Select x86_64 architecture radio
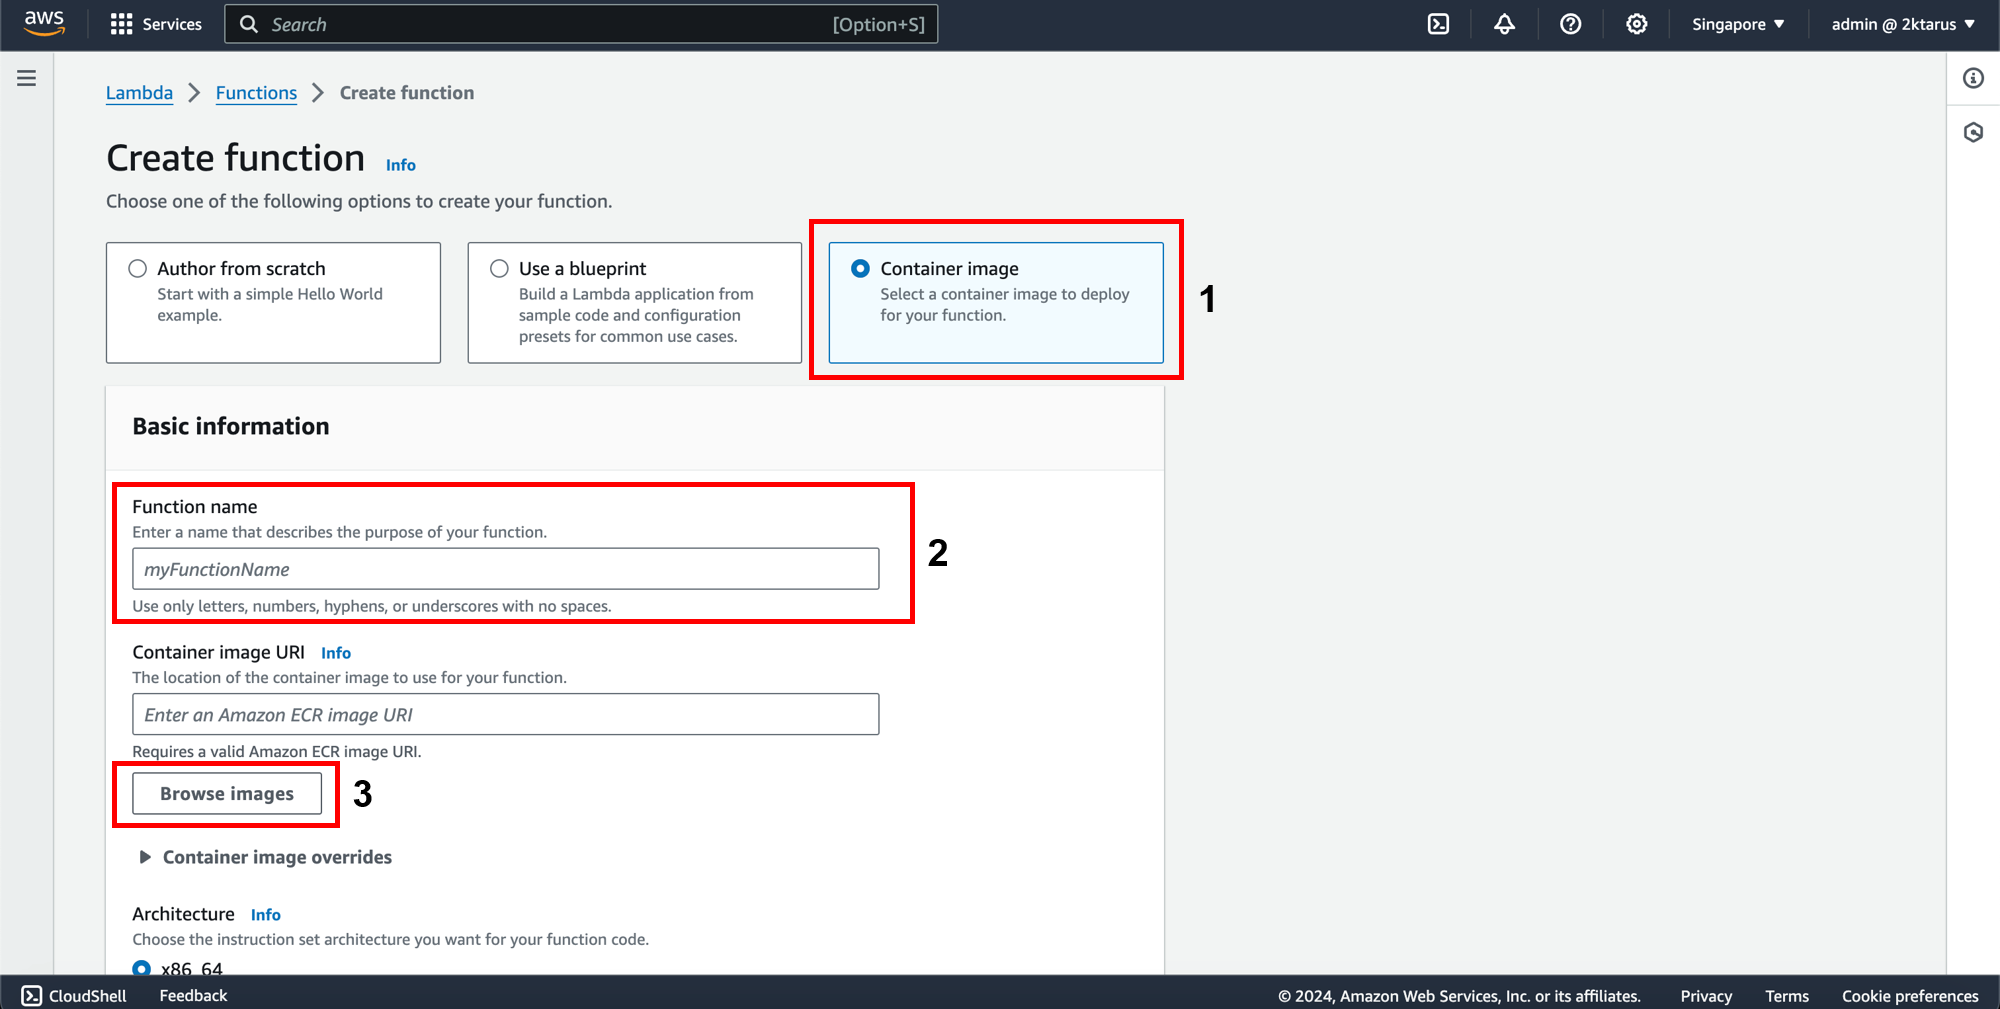The image size is (2000, 1009). pyautogui.click(x=141, y=968)
